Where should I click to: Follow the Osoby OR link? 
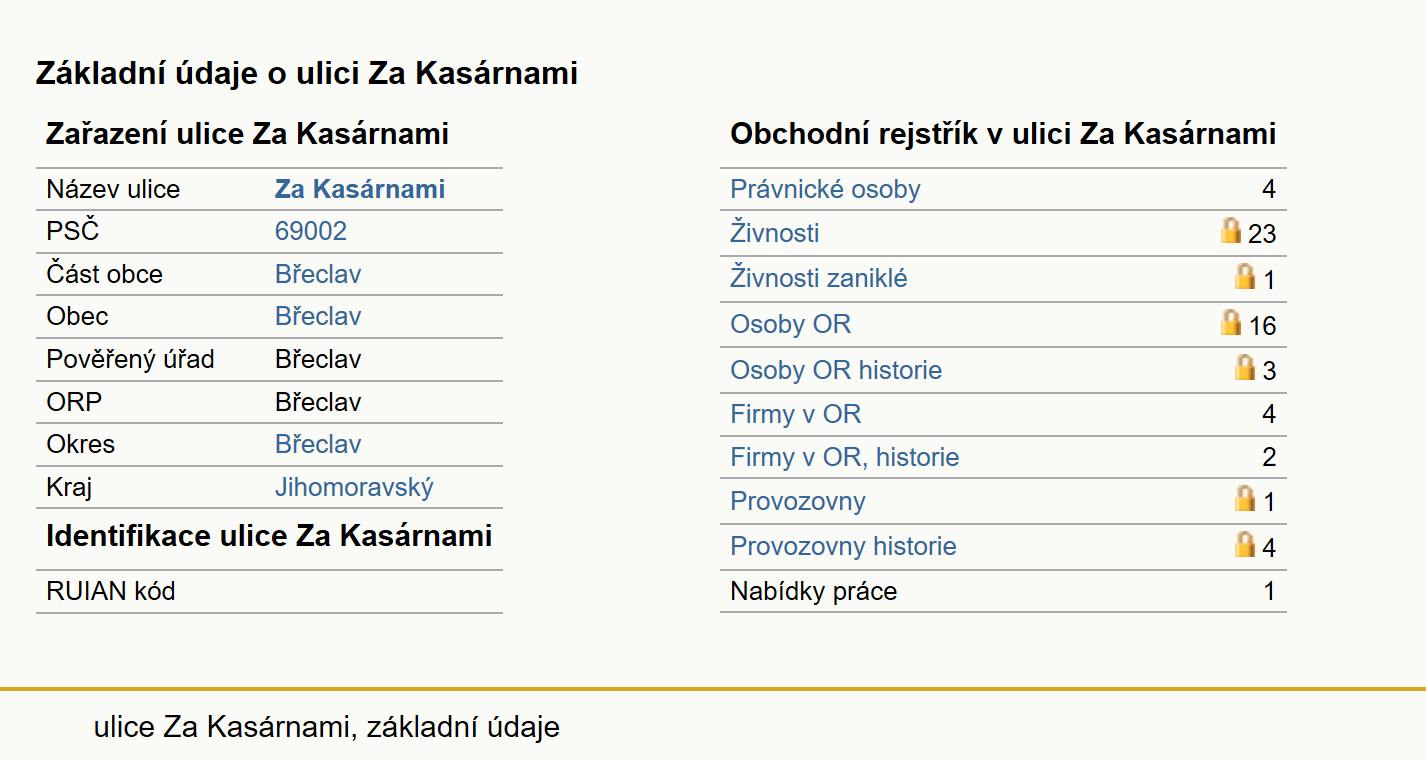point(791,324)
